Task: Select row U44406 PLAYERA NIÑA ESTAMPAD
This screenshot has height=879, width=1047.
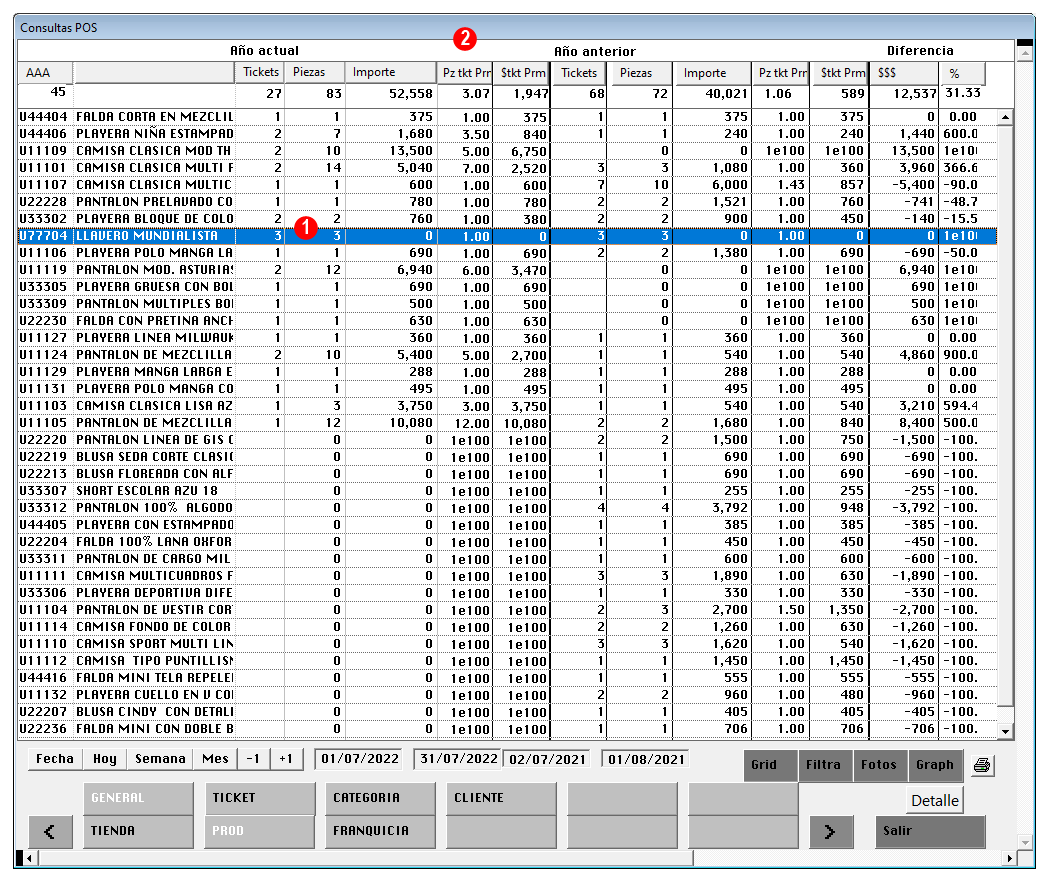Action: 507,134
